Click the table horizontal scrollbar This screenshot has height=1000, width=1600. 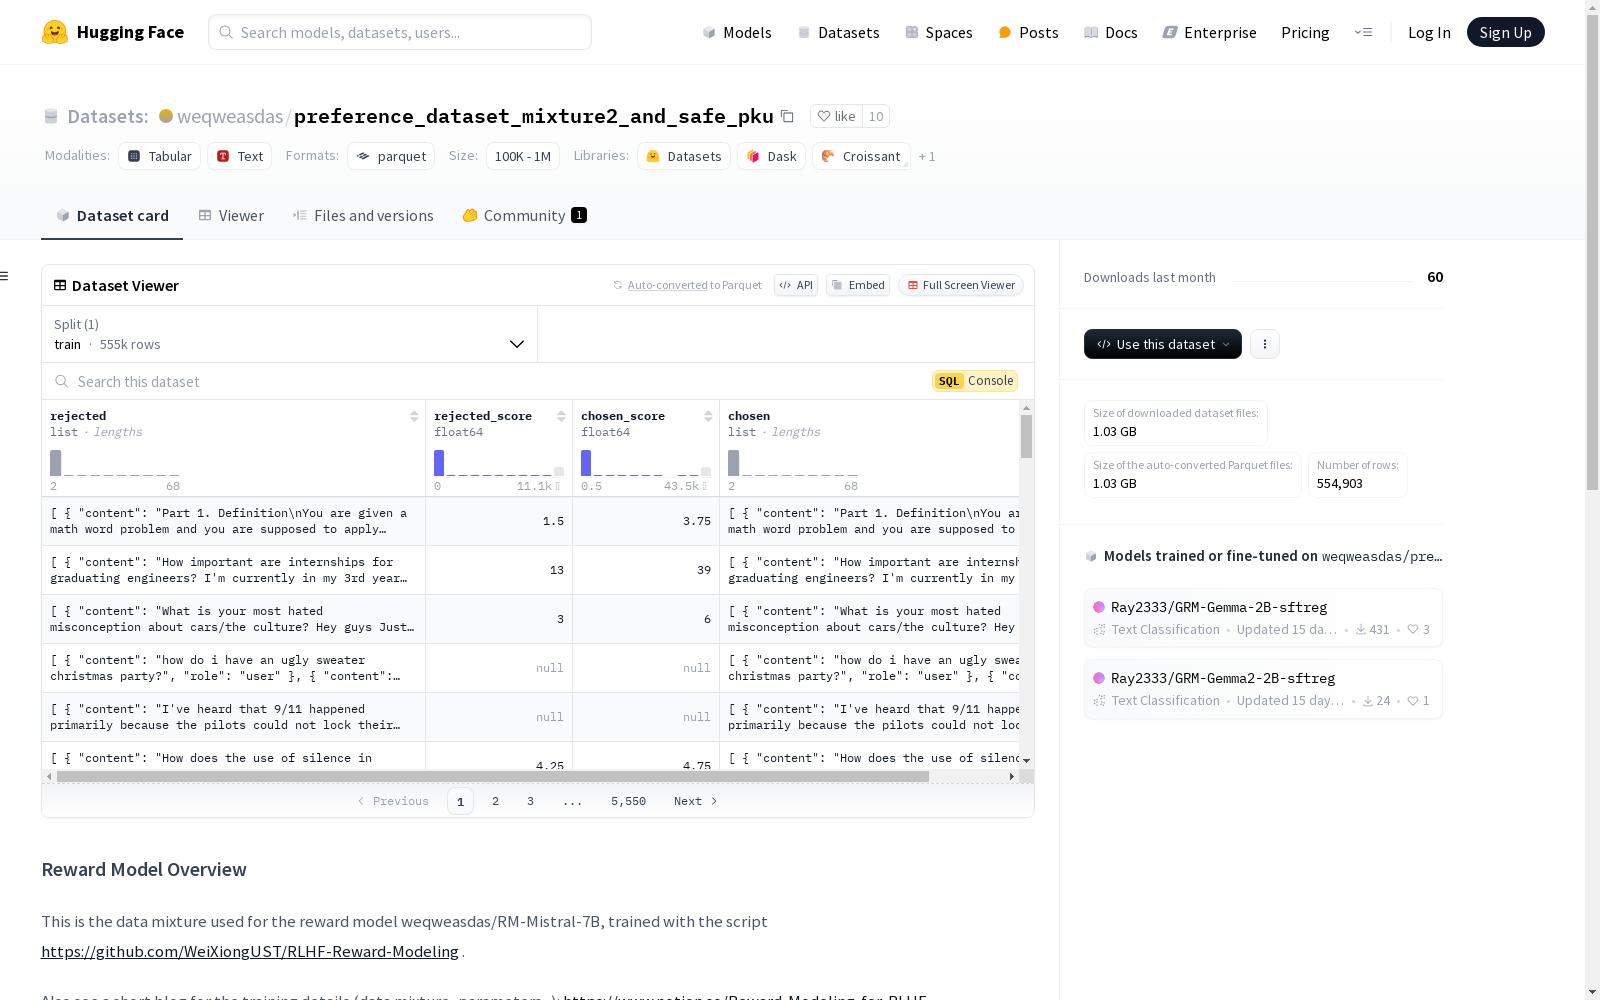(493, 776)
